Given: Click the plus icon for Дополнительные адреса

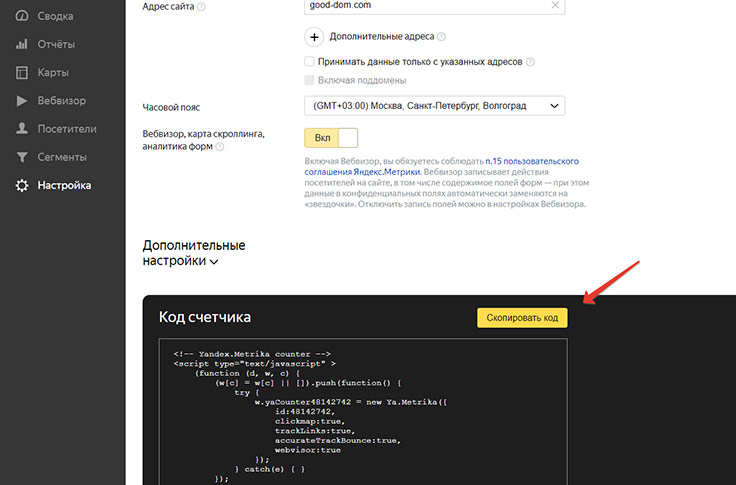Looking at the screenshot, I should tap(314, 37).
